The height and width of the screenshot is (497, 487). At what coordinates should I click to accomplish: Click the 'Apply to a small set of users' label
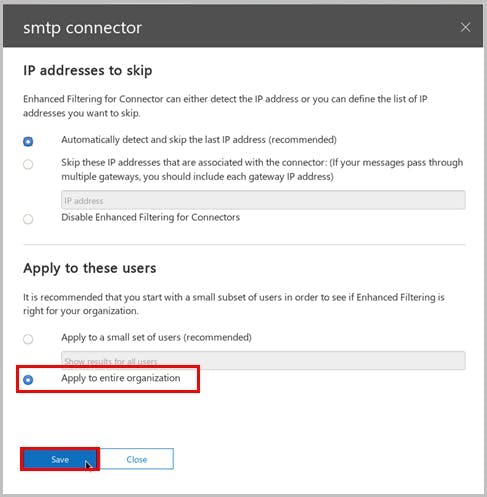coord(156,337)
